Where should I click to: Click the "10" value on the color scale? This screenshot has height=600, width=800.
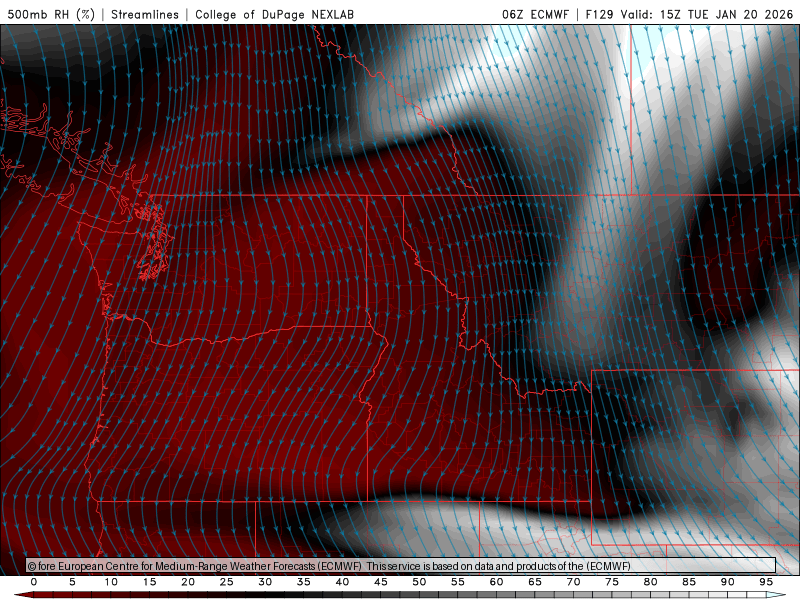(x=111, y=582)
